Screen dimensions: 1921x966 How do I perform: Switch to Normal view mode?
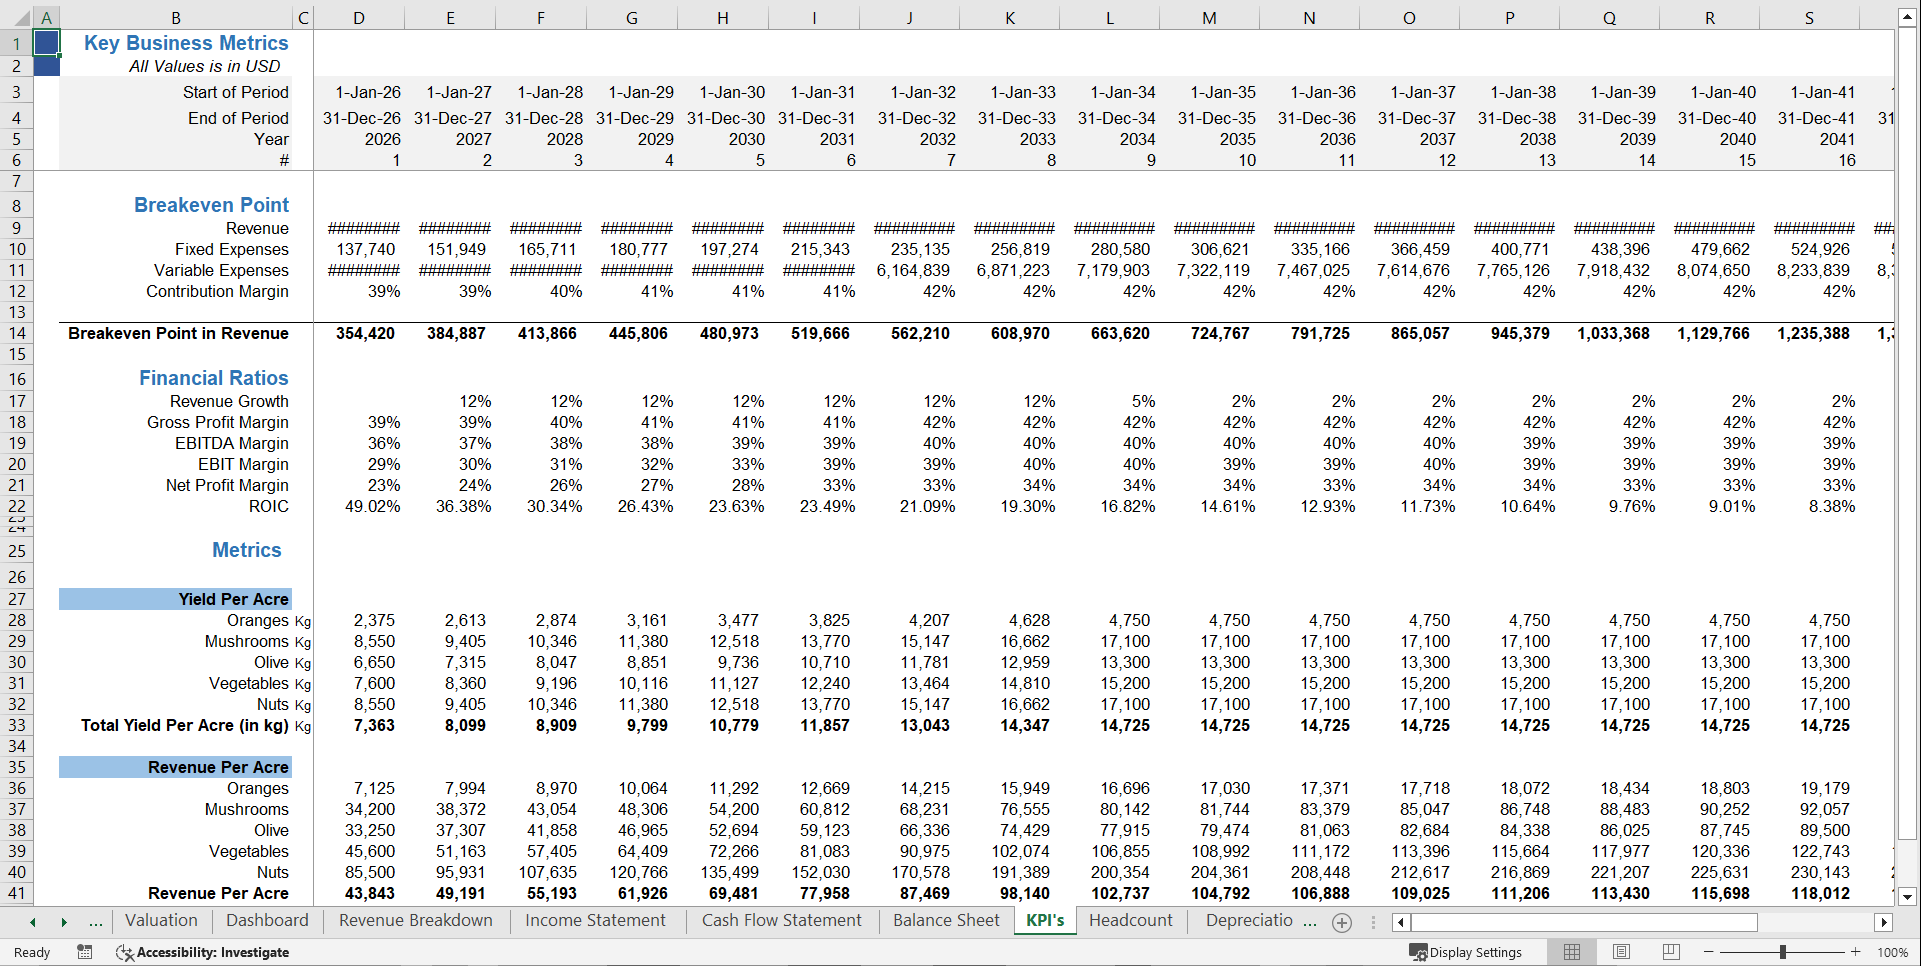click(1571, 952)
